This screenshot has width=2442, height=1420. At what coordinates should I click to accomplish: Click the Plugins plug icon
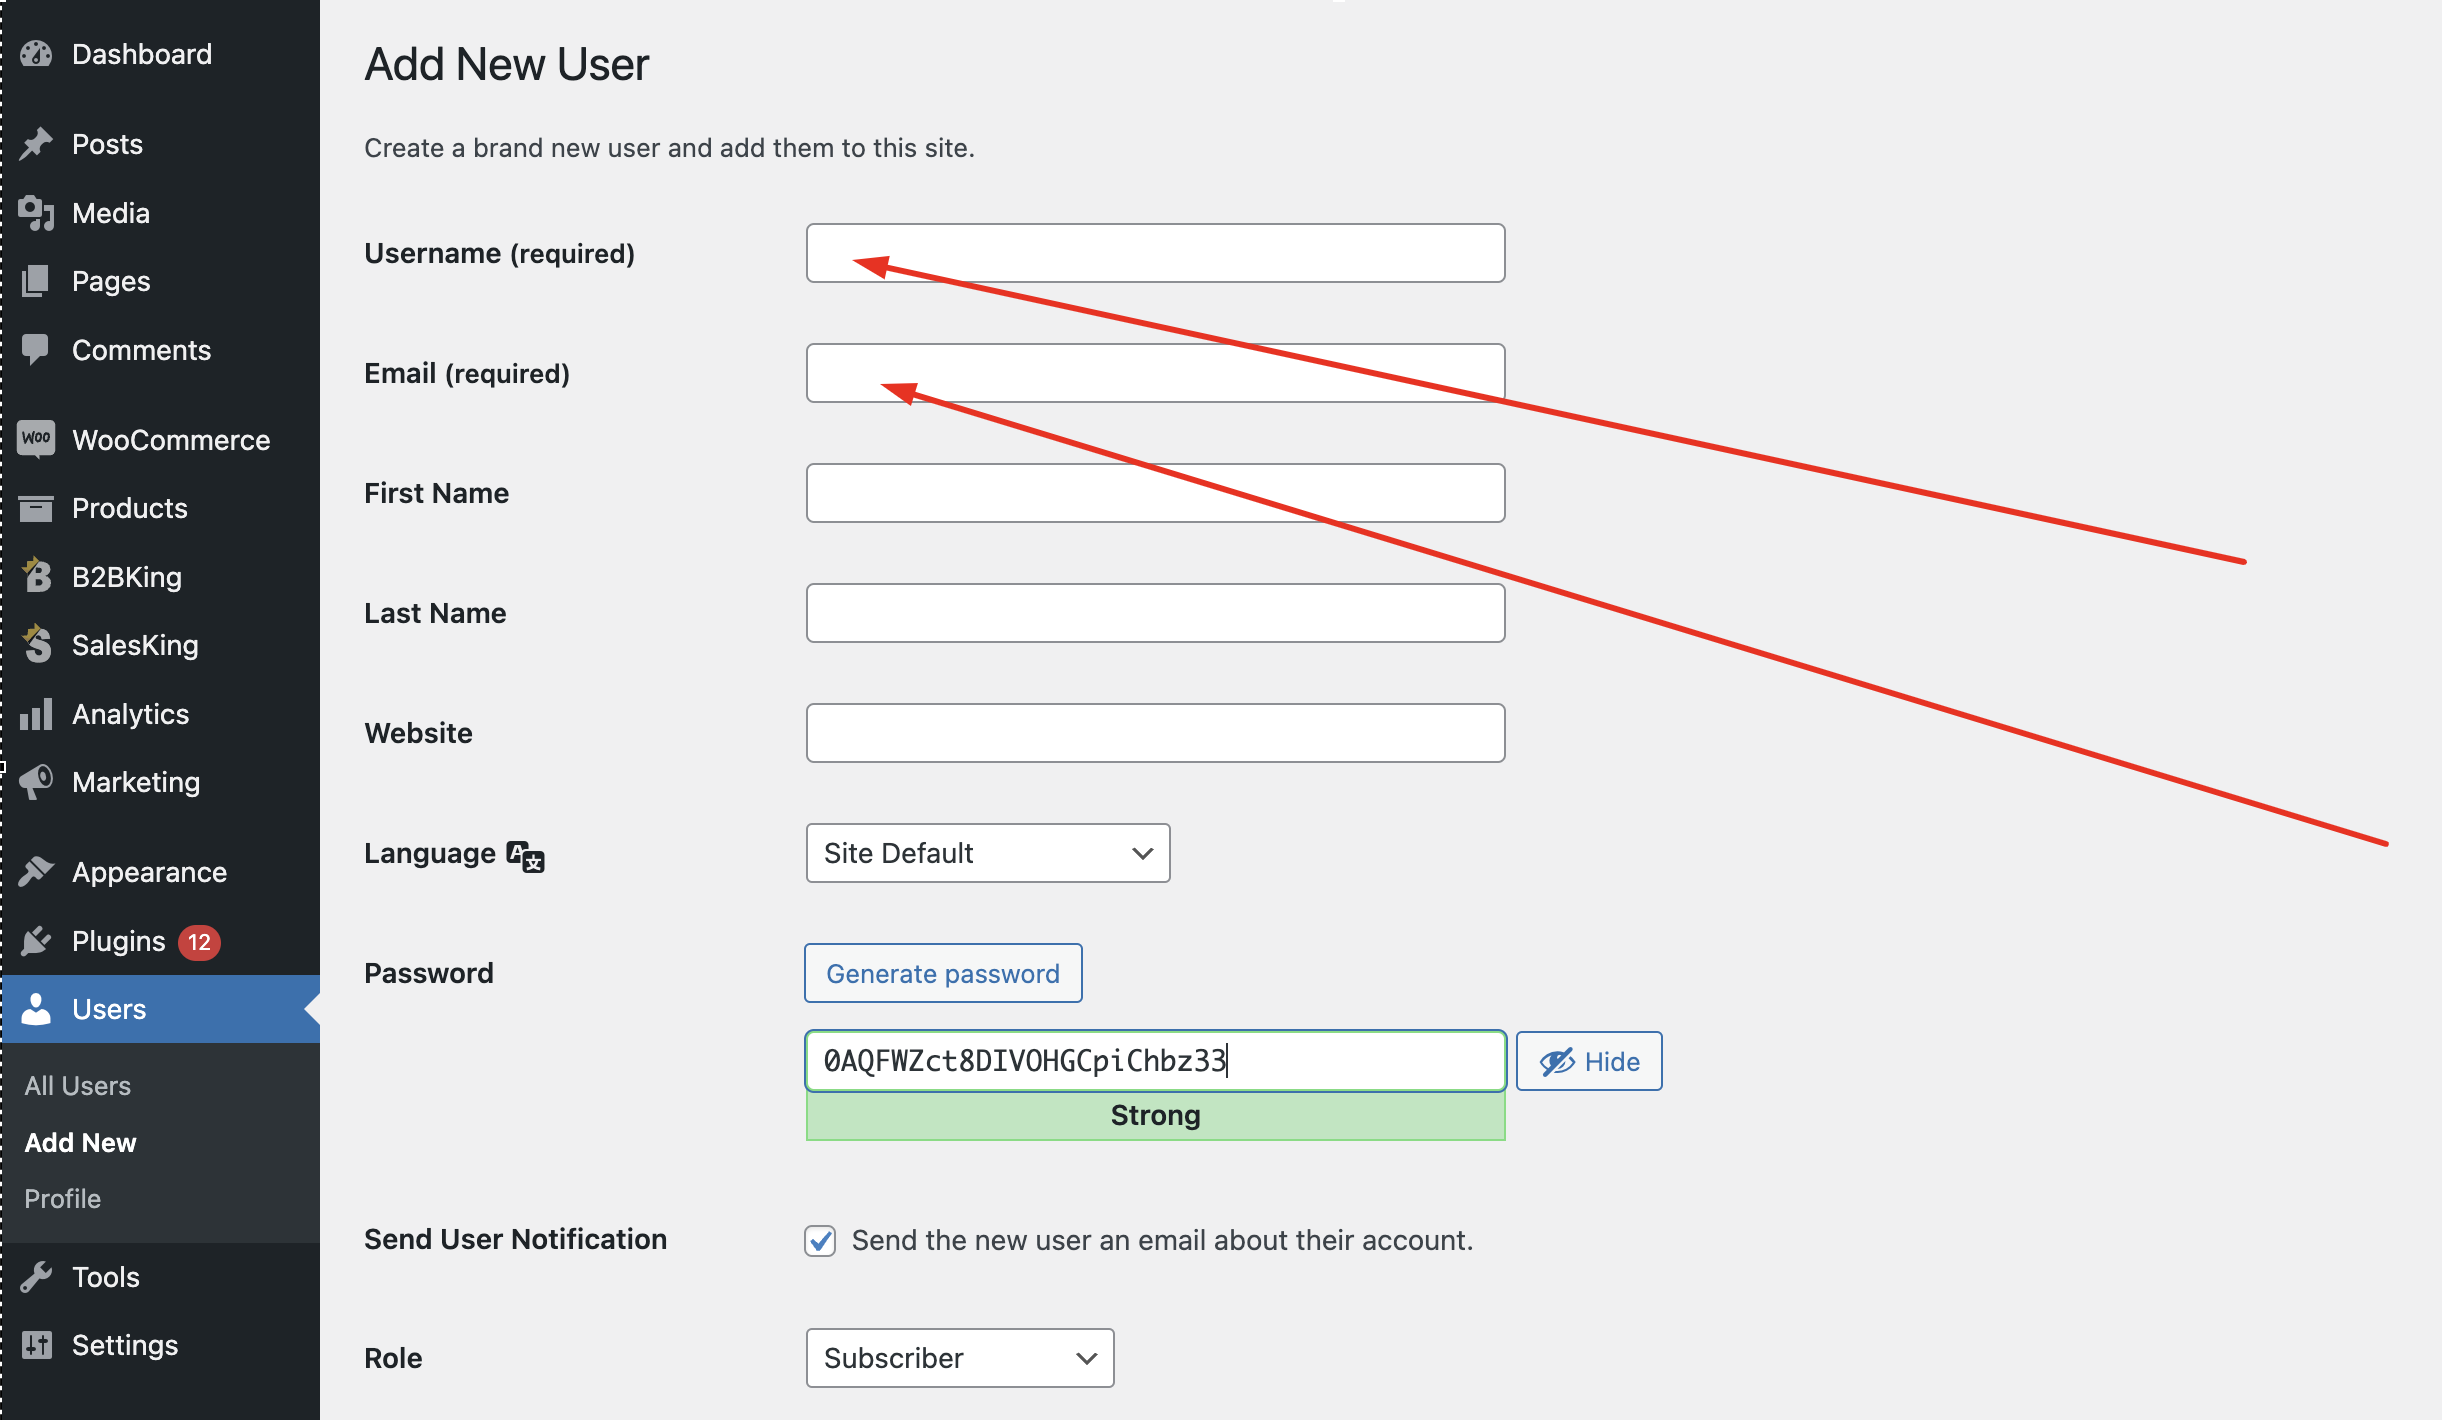36,941
